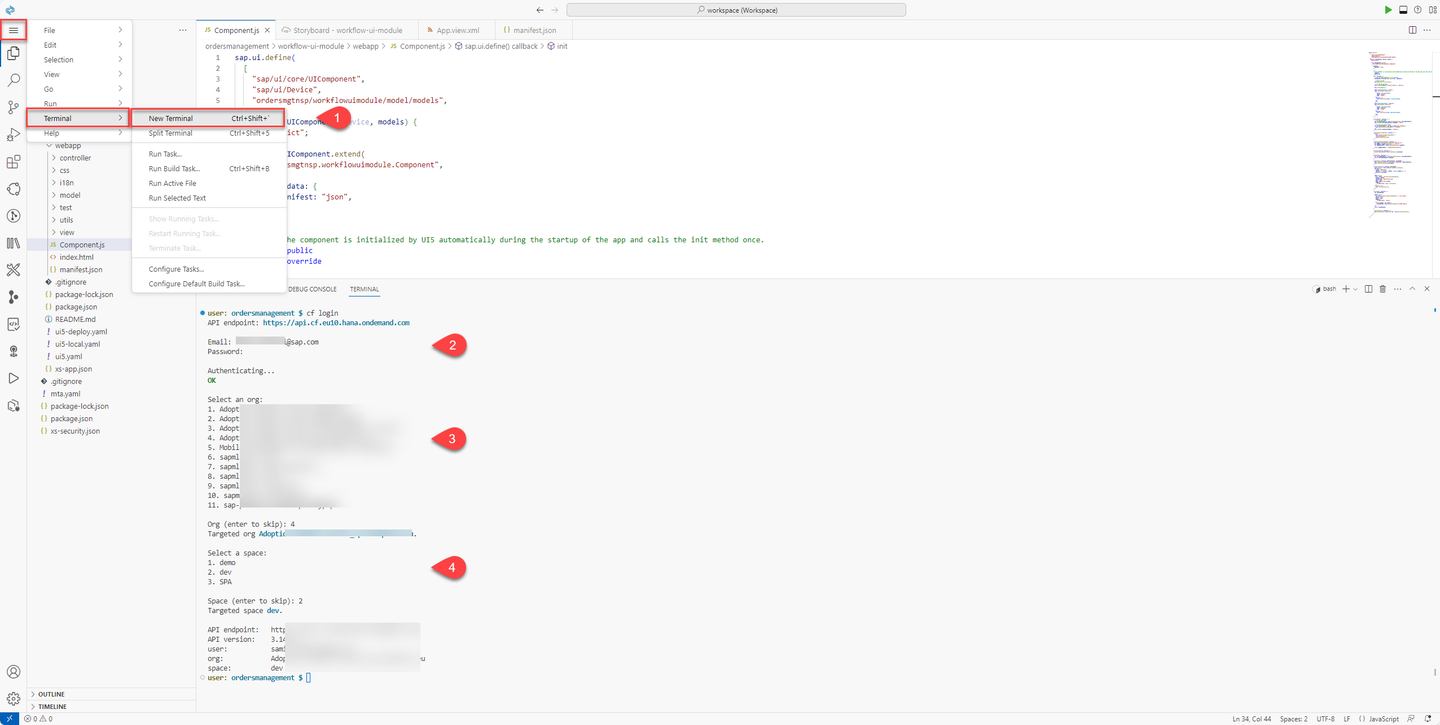Close the terminal panel
The height and width of the screenshot is (725, 1440).
1427,289
